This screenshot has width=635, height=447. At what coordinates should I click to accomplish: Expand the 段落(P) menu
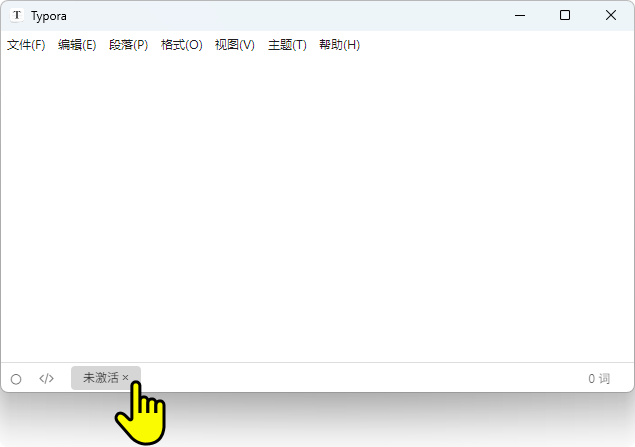click(128, 45)
